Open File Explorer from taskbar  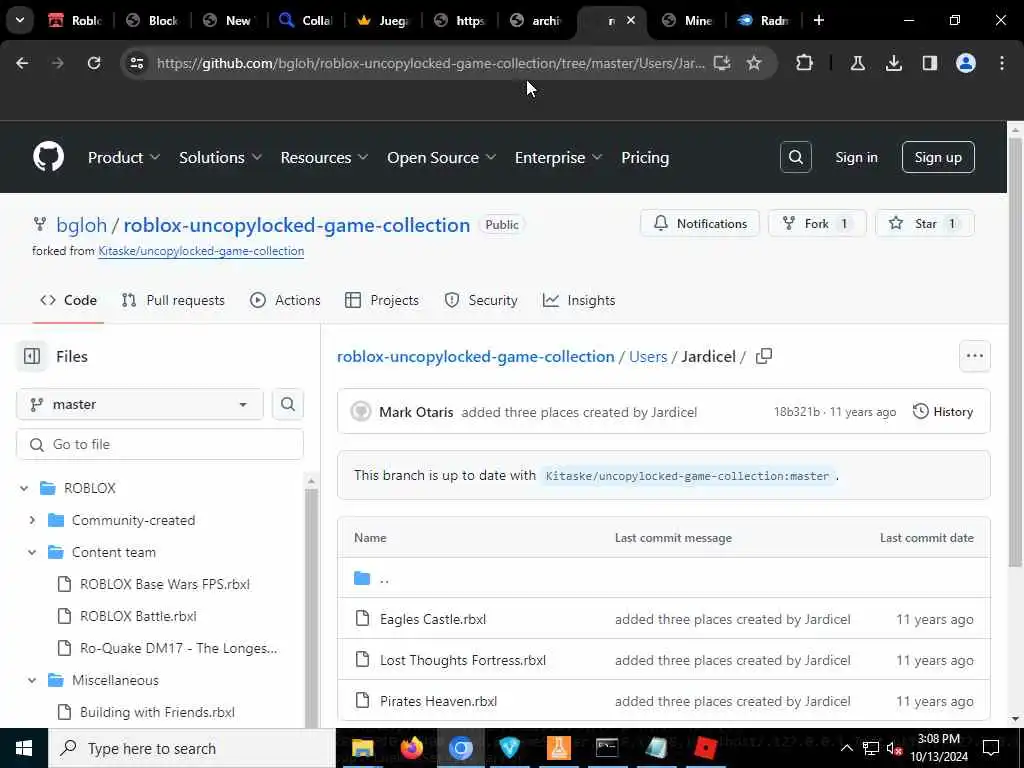click(x=362, y=748)
